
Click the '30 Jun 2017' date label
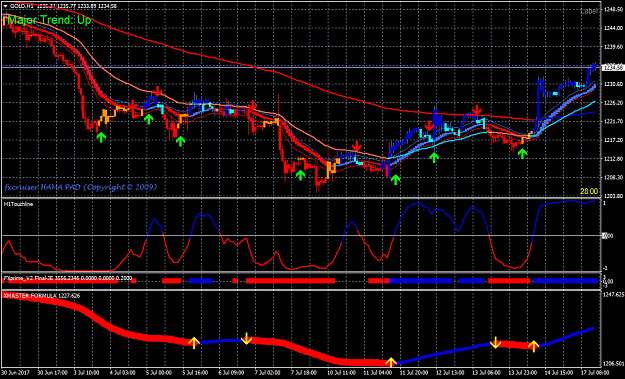[x=15, y=373]
